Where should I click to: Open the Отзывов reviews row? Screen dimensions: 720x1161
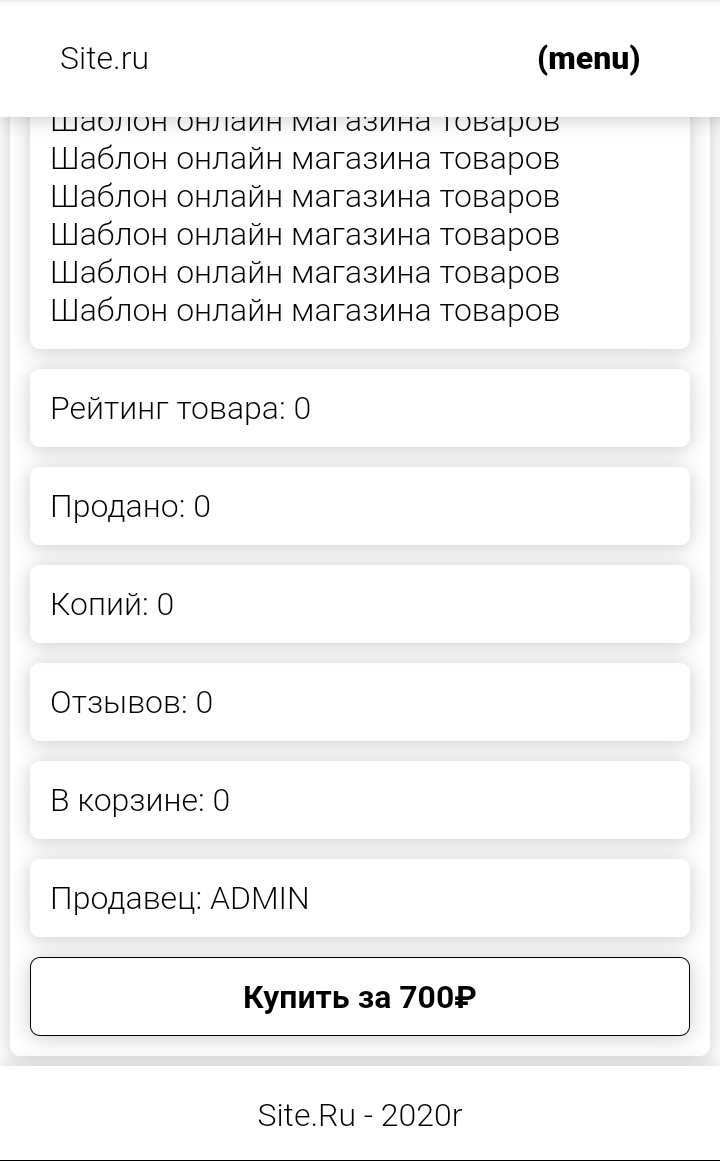[359, 702]
